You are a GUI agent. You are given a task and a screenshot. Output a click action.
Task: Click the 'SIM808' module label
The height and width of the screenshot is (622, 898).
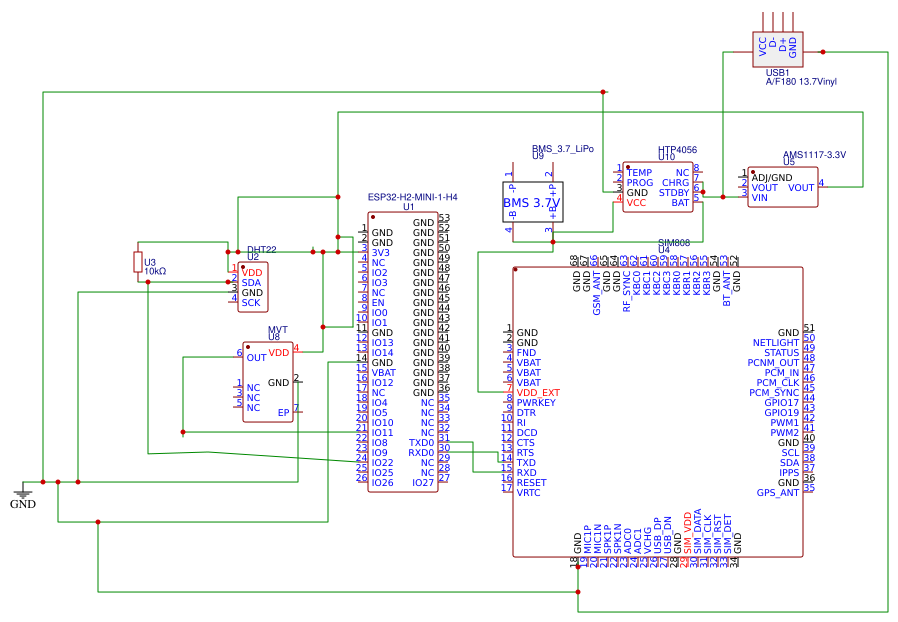[x=674, y=242]
